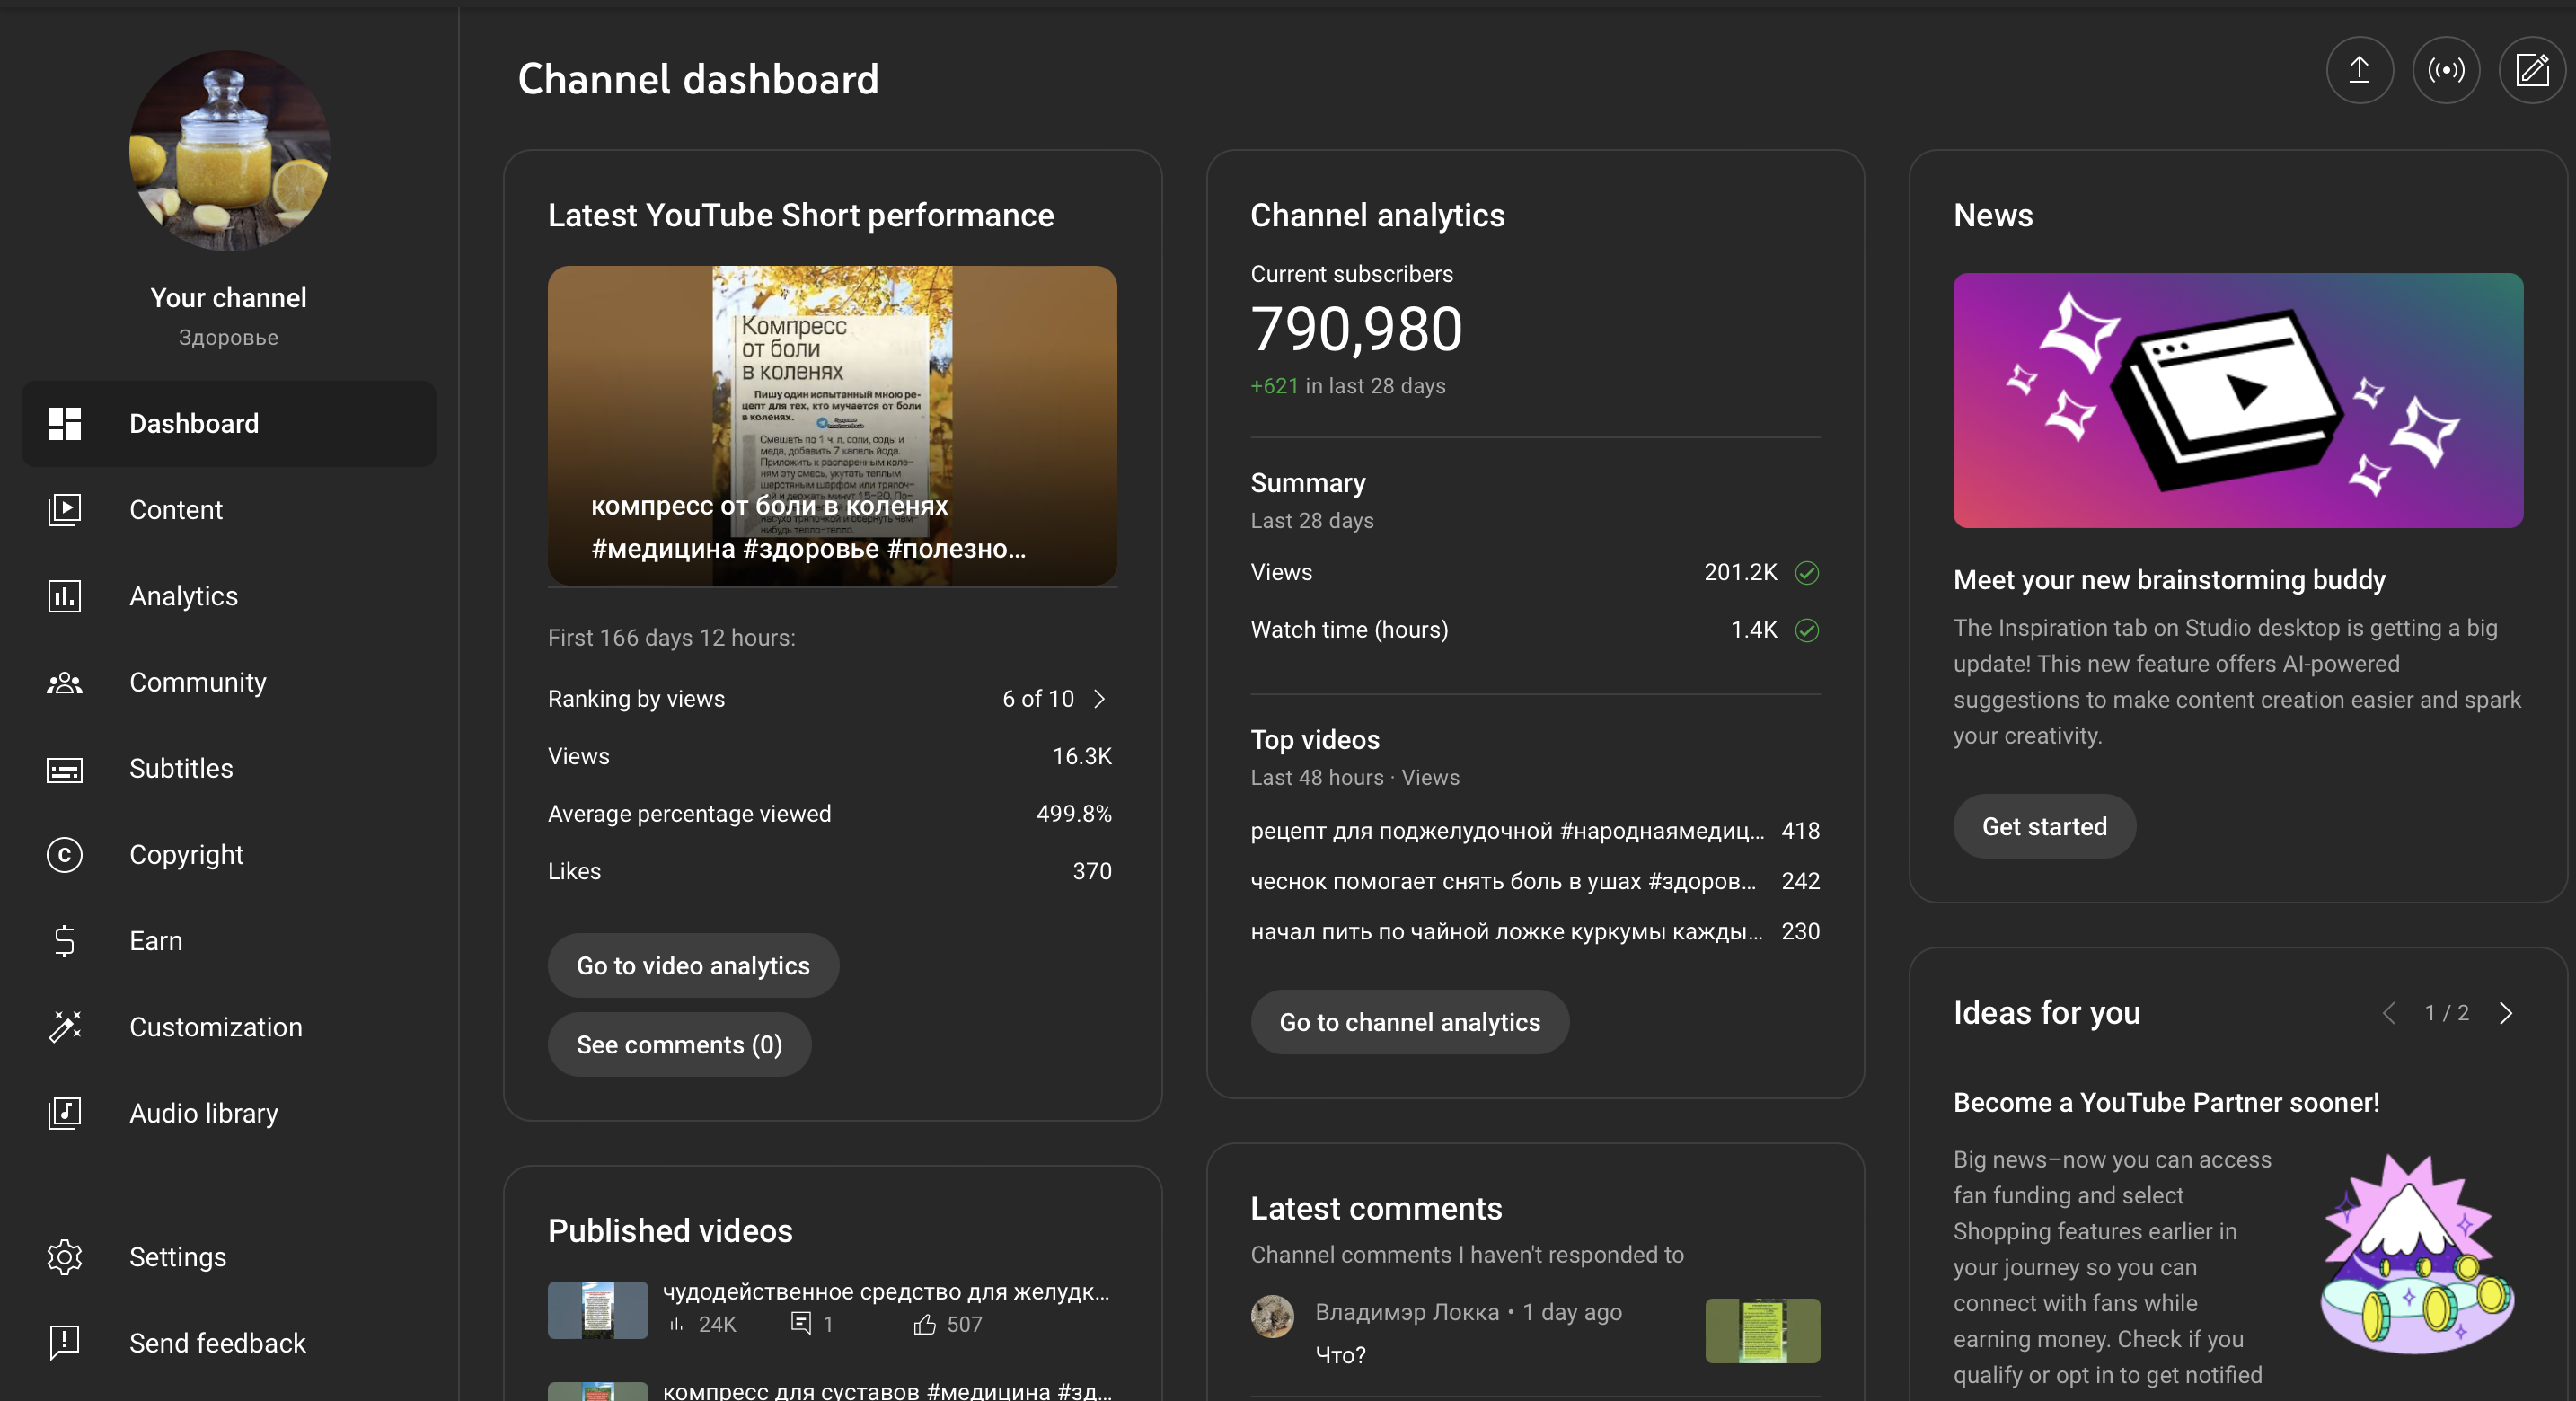This screenshot has height=1401, width=2576.
Task: Click Average percentage viewed 499.8% value
Action: 1073,813
